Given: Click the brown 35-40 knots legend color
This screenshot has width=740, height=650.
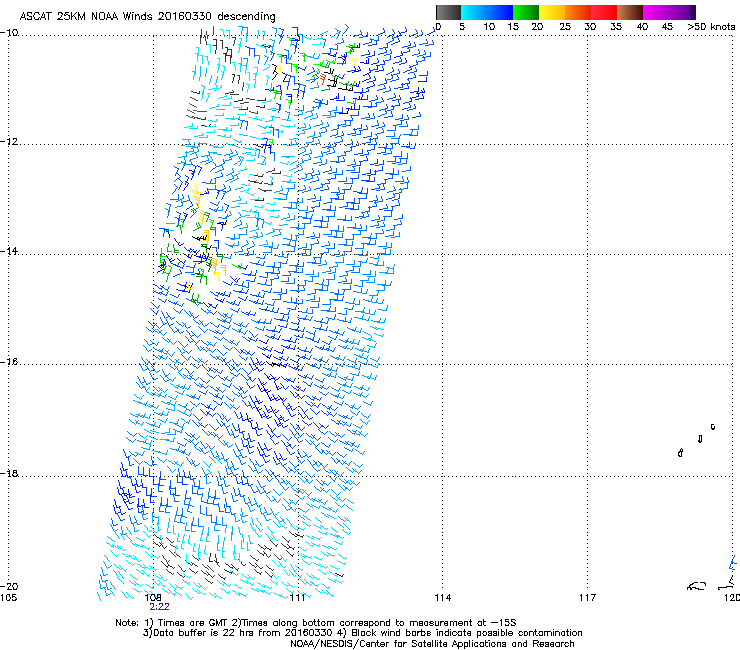Looking at the screenshot, I should [630, 12].
